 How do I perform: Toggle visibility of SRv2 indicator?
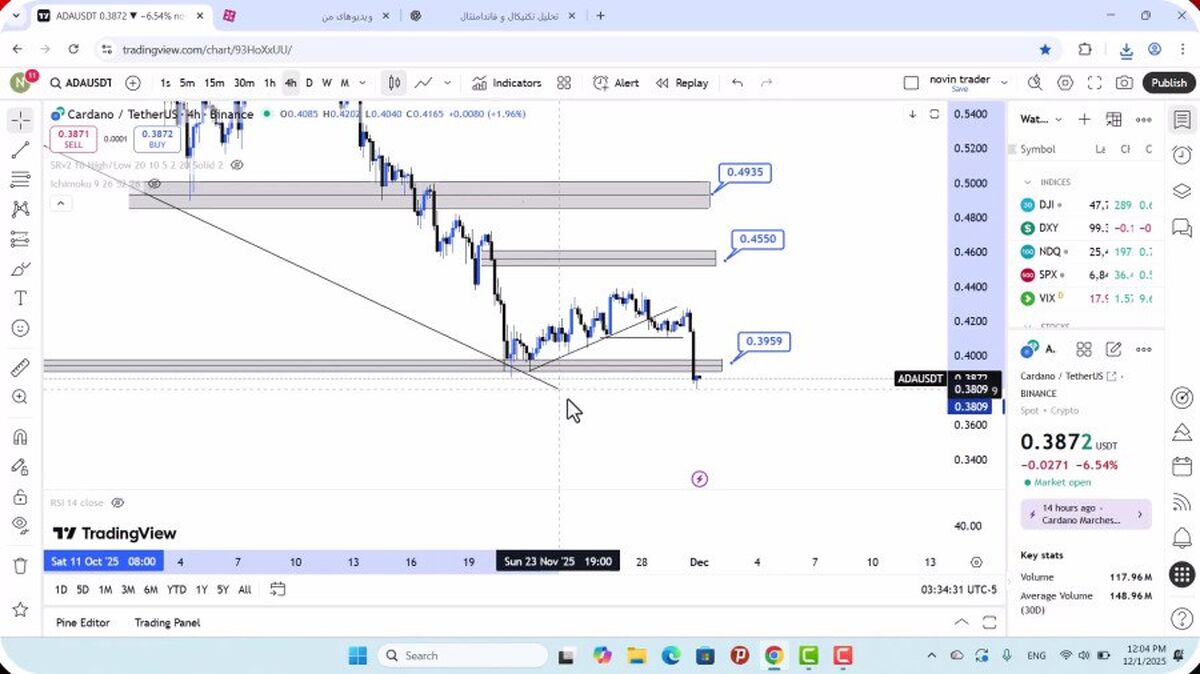click(x=237, y=164)
